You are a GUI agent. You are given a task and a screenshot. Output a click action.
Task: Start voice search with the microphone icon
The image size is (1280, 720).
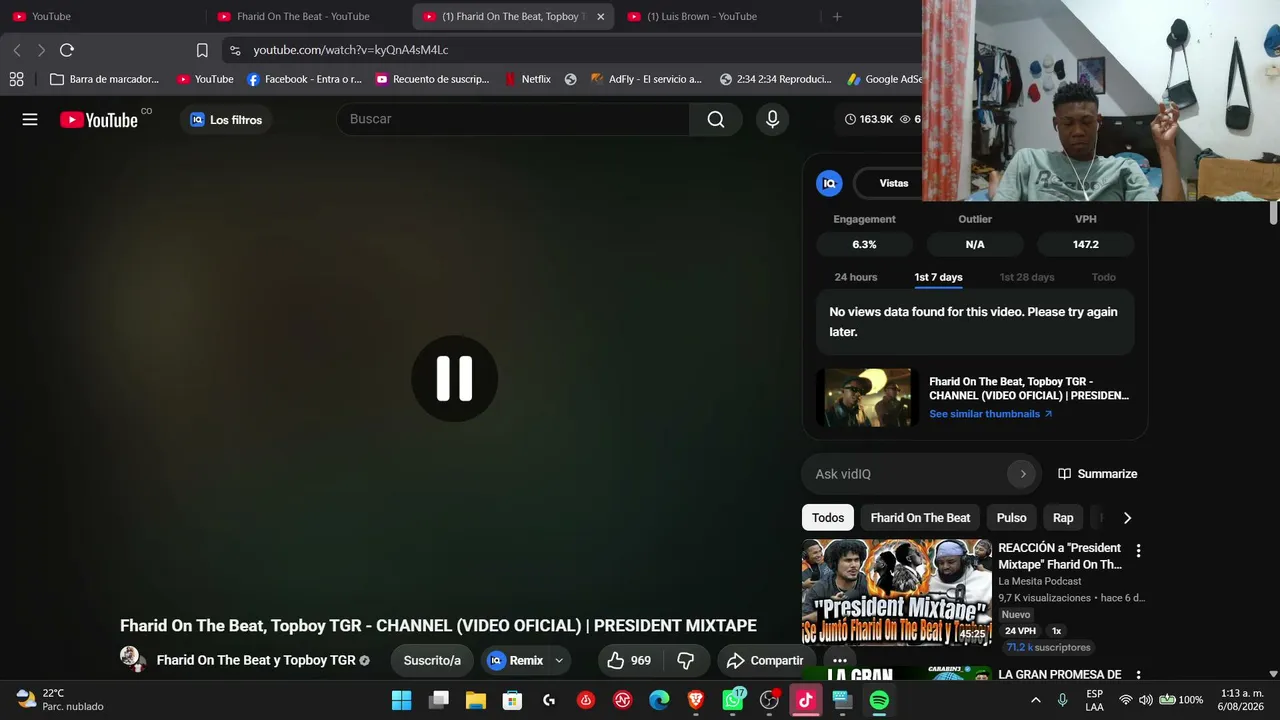coord(772,119)
